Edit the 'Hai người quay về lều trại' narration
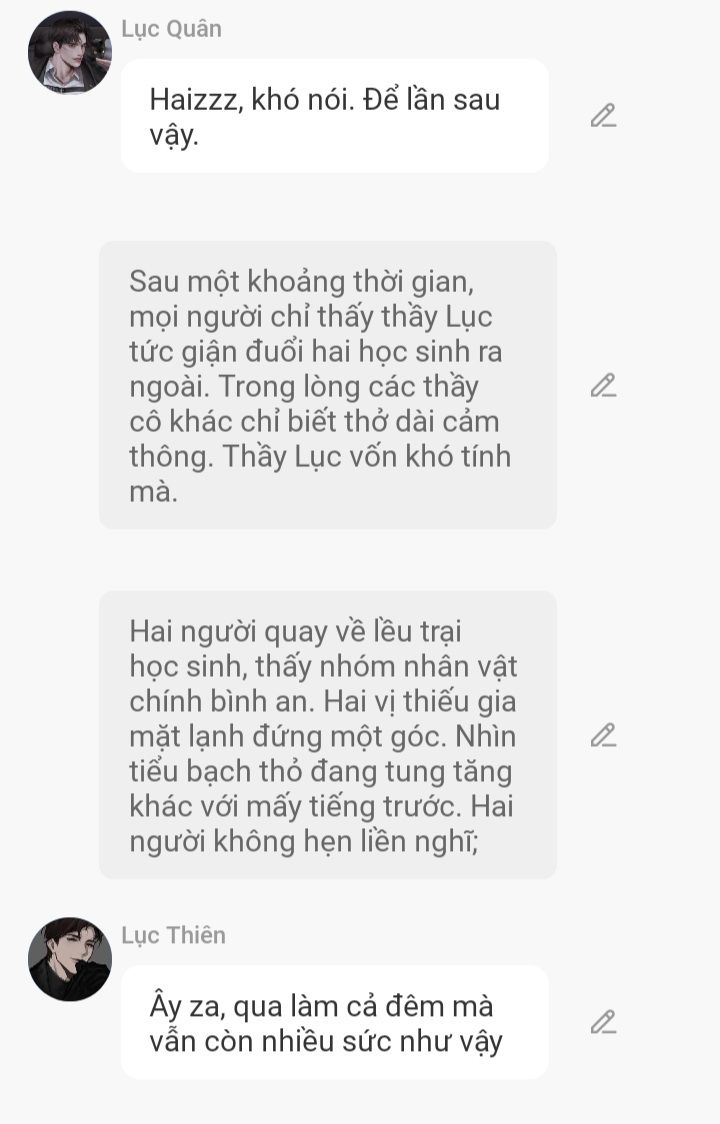Viewport: 720px width, 1124px height. click(x=603, y=735)
